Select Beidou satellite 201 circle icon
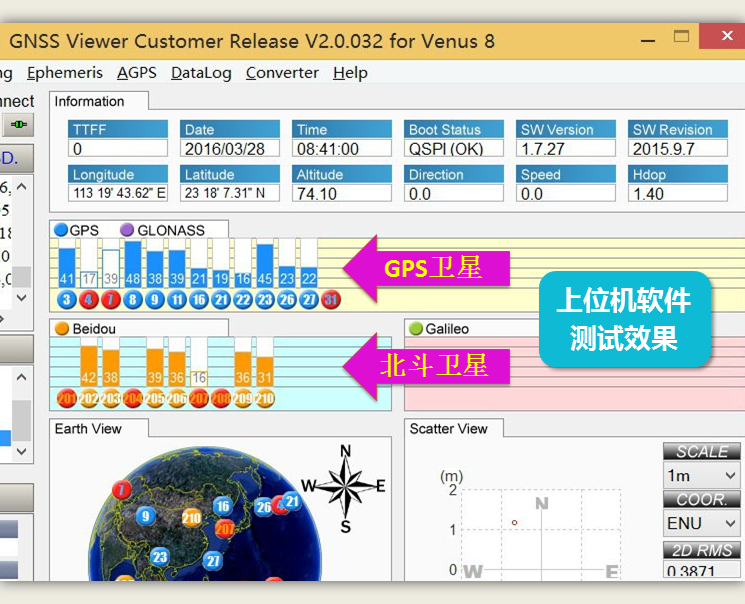 coord(66,399)
